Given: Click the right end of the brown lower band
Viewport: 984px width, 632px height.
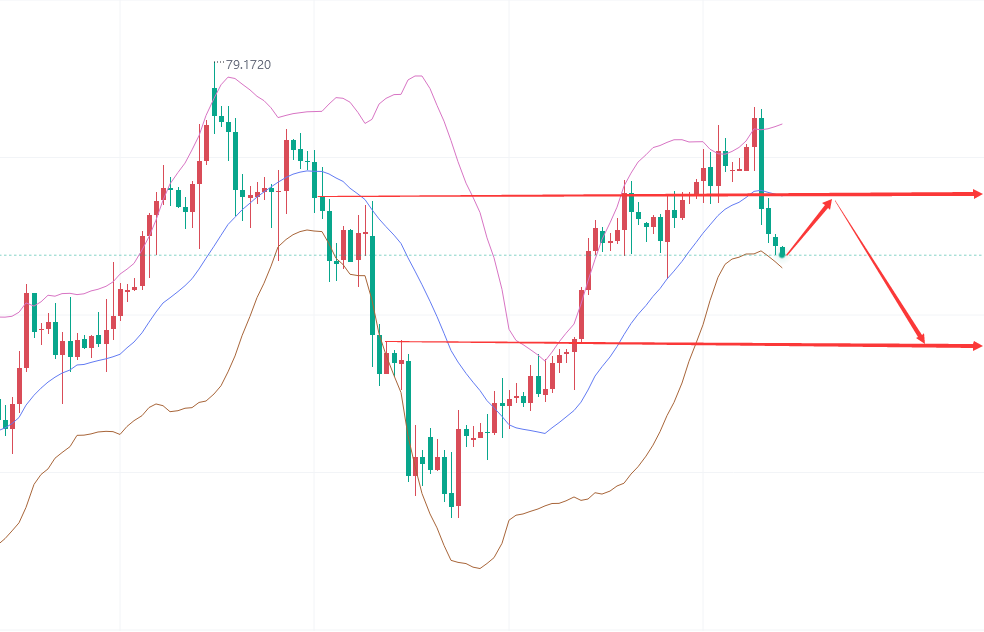Looking at the screenshot, I should pyautogui.click(x=781, y=266).
